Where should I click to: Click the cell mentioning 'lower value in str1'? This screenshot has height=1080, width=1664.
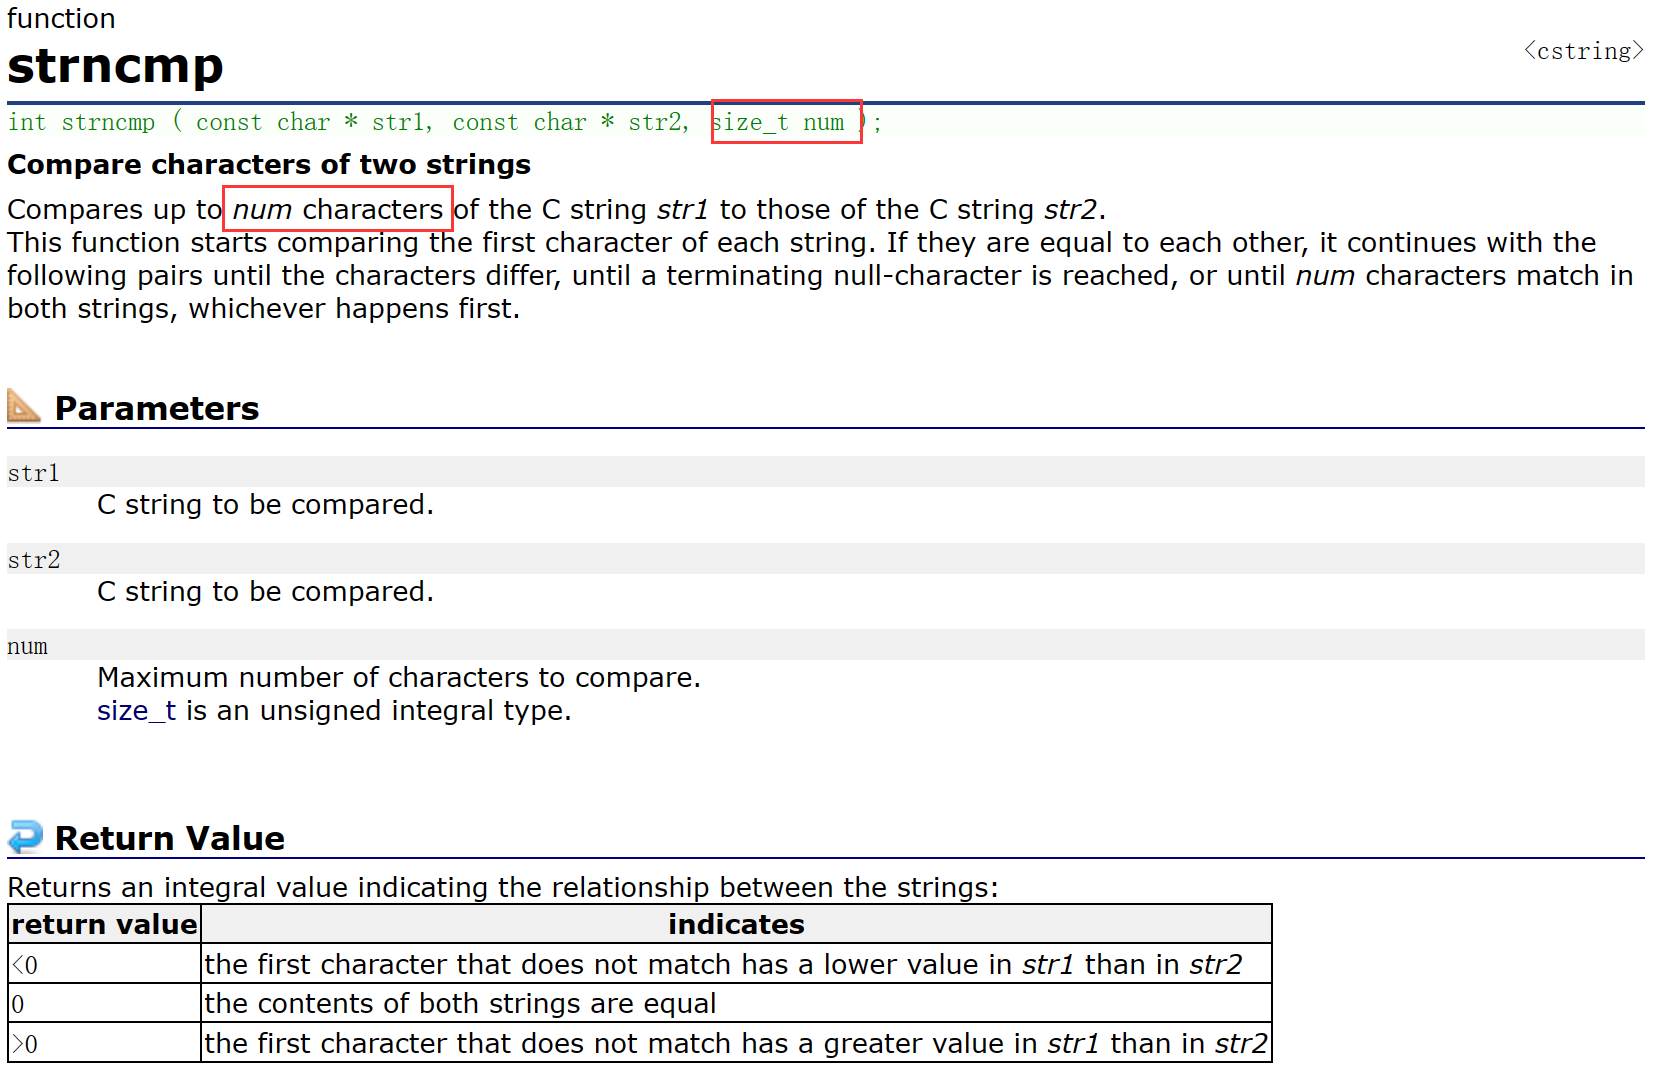(x=736, y=964)
